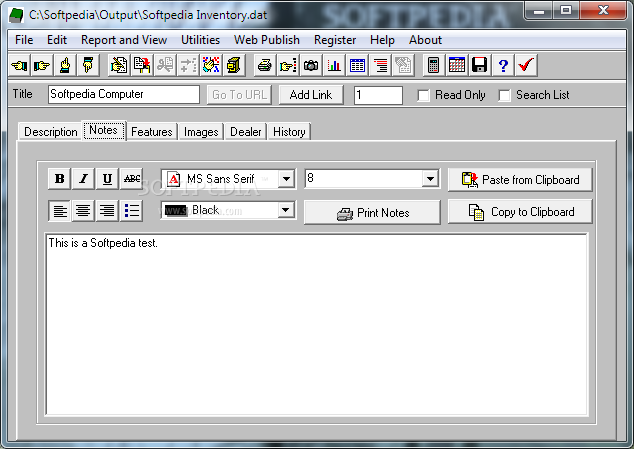Image resolution: width=634 pixels, height=449 pixels.
Task: Switch to the Images tab
Action: pyautogui.click(x=201, y=132)
